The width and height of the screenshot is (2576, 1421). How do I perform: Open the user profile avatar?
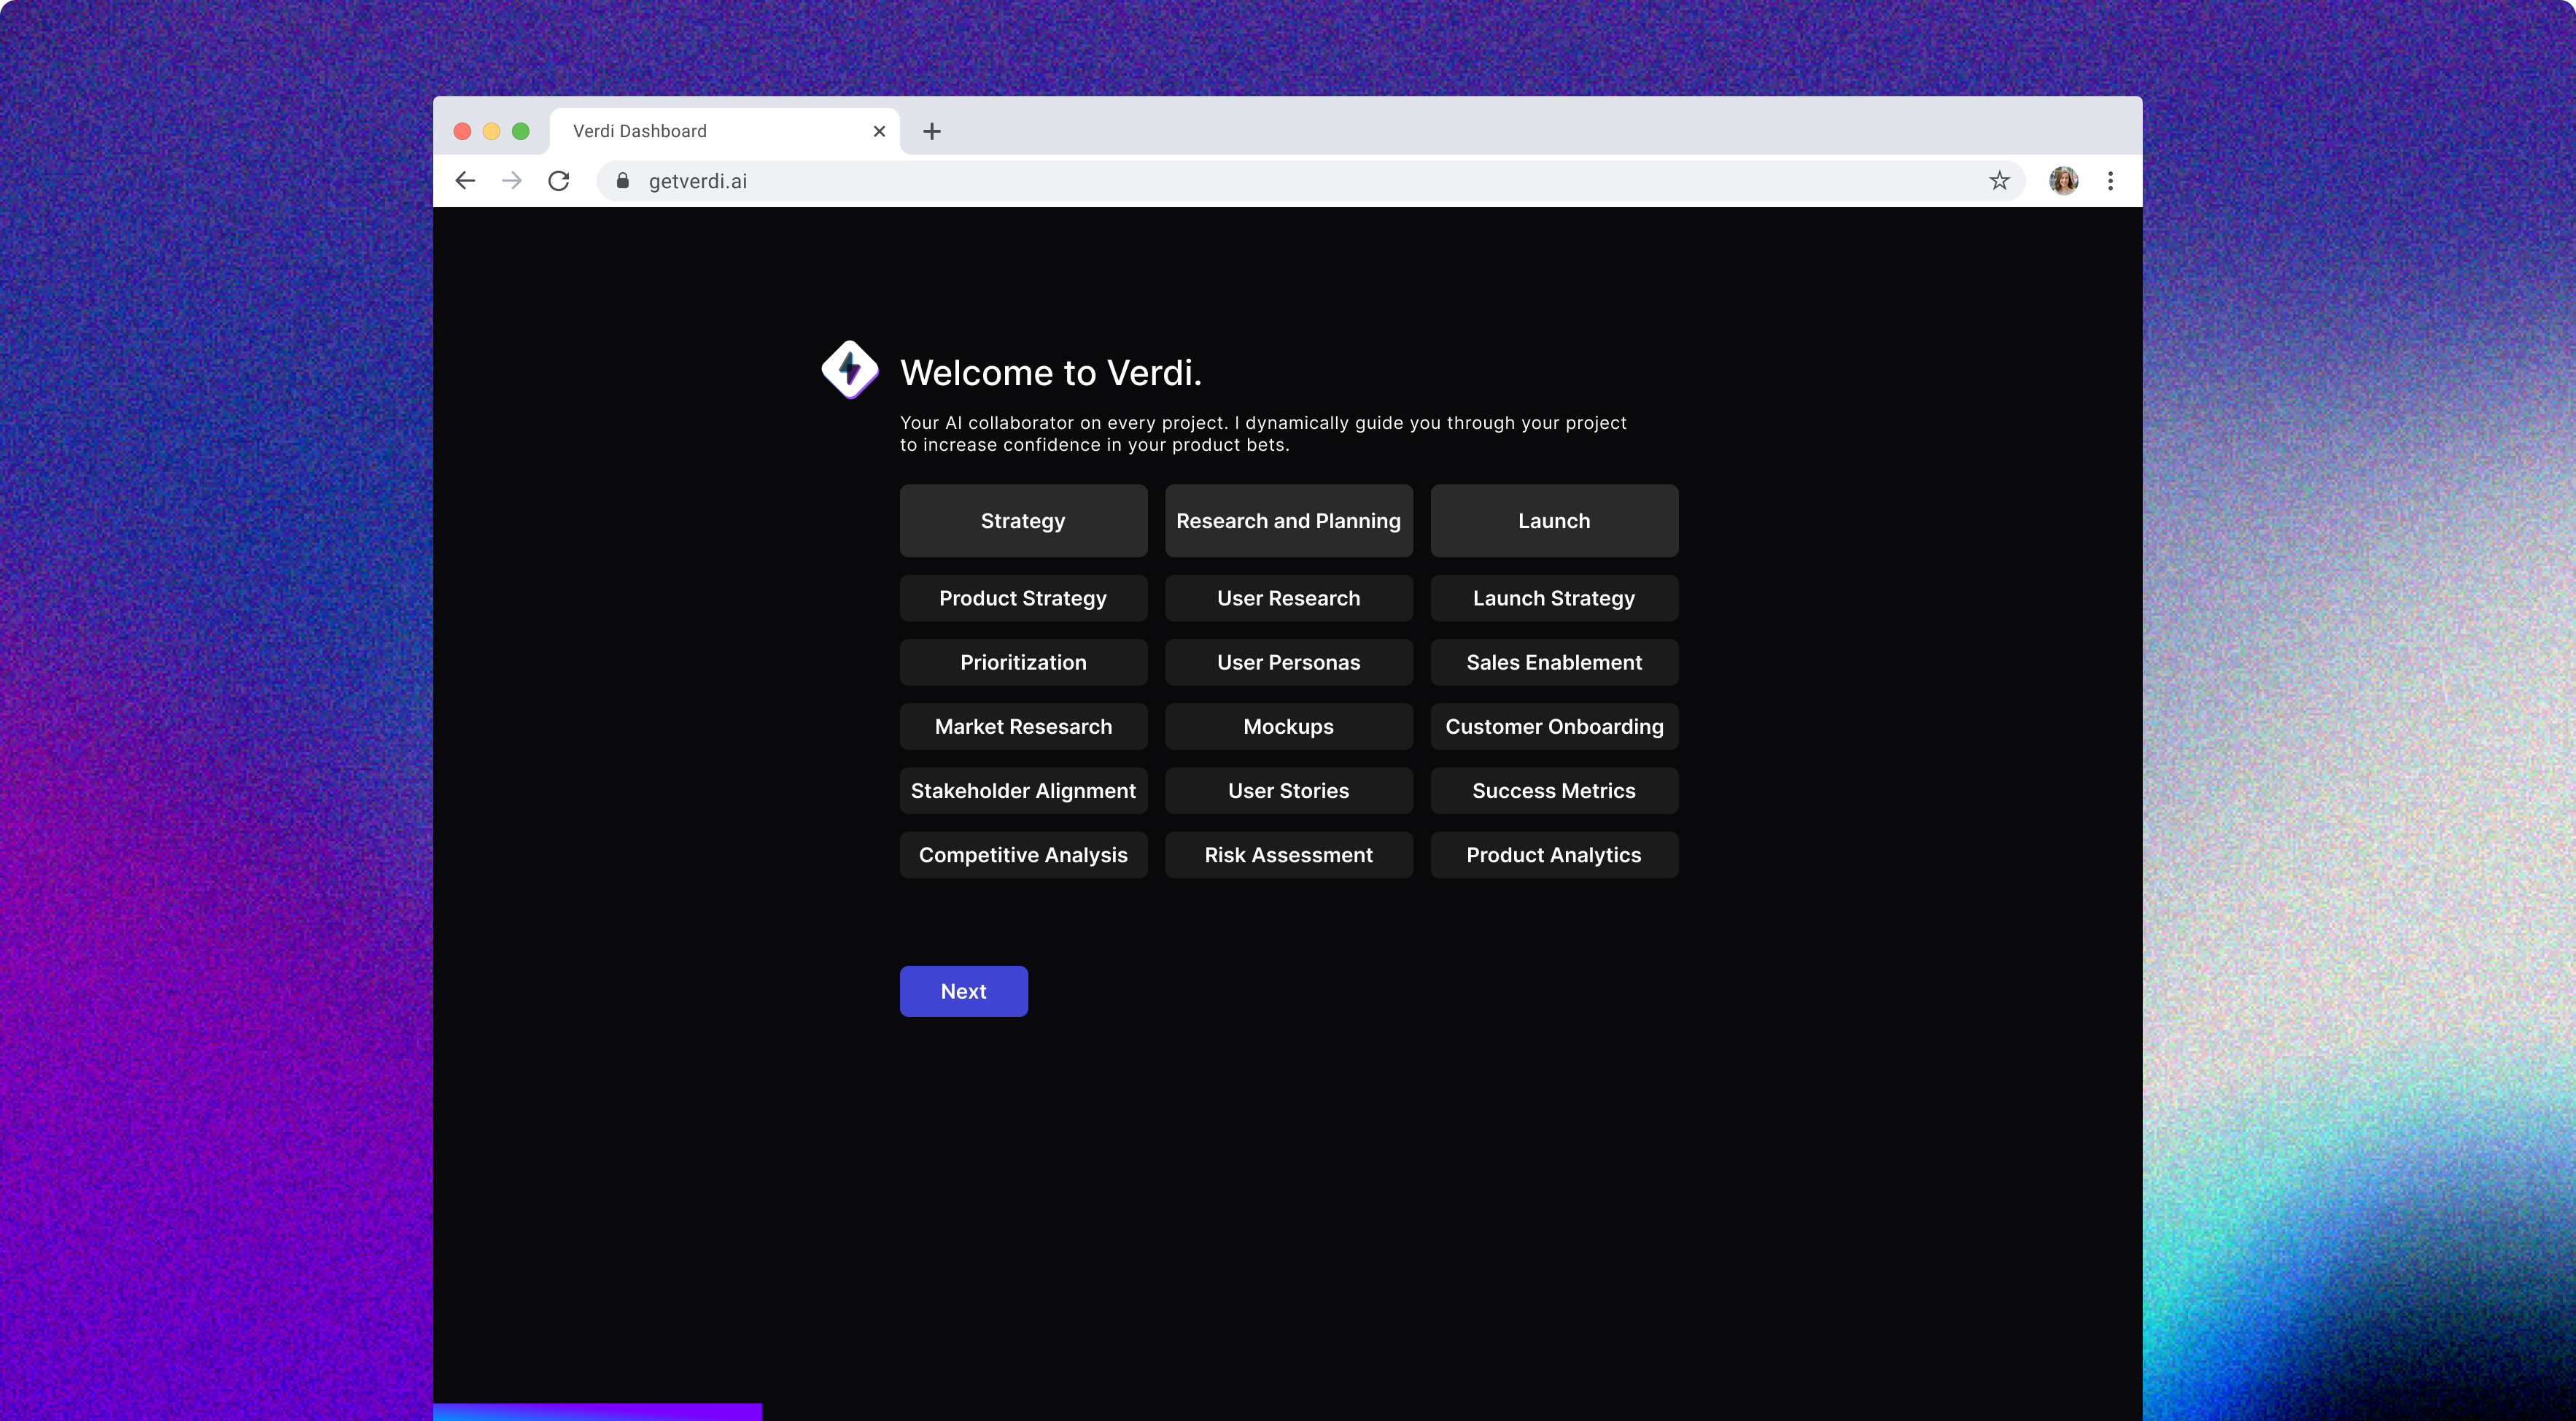(x=2063, y=181)
